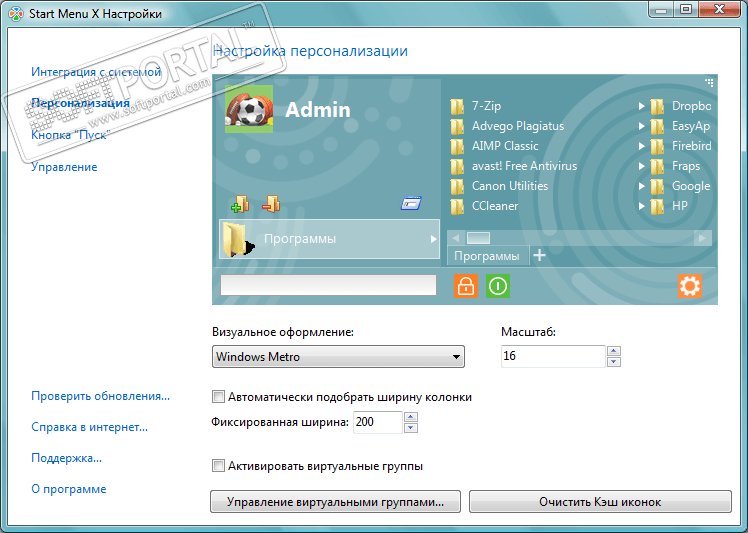748x533 pixels.
Task: Click the HP folder icon
Action: (x=657, y=207)
